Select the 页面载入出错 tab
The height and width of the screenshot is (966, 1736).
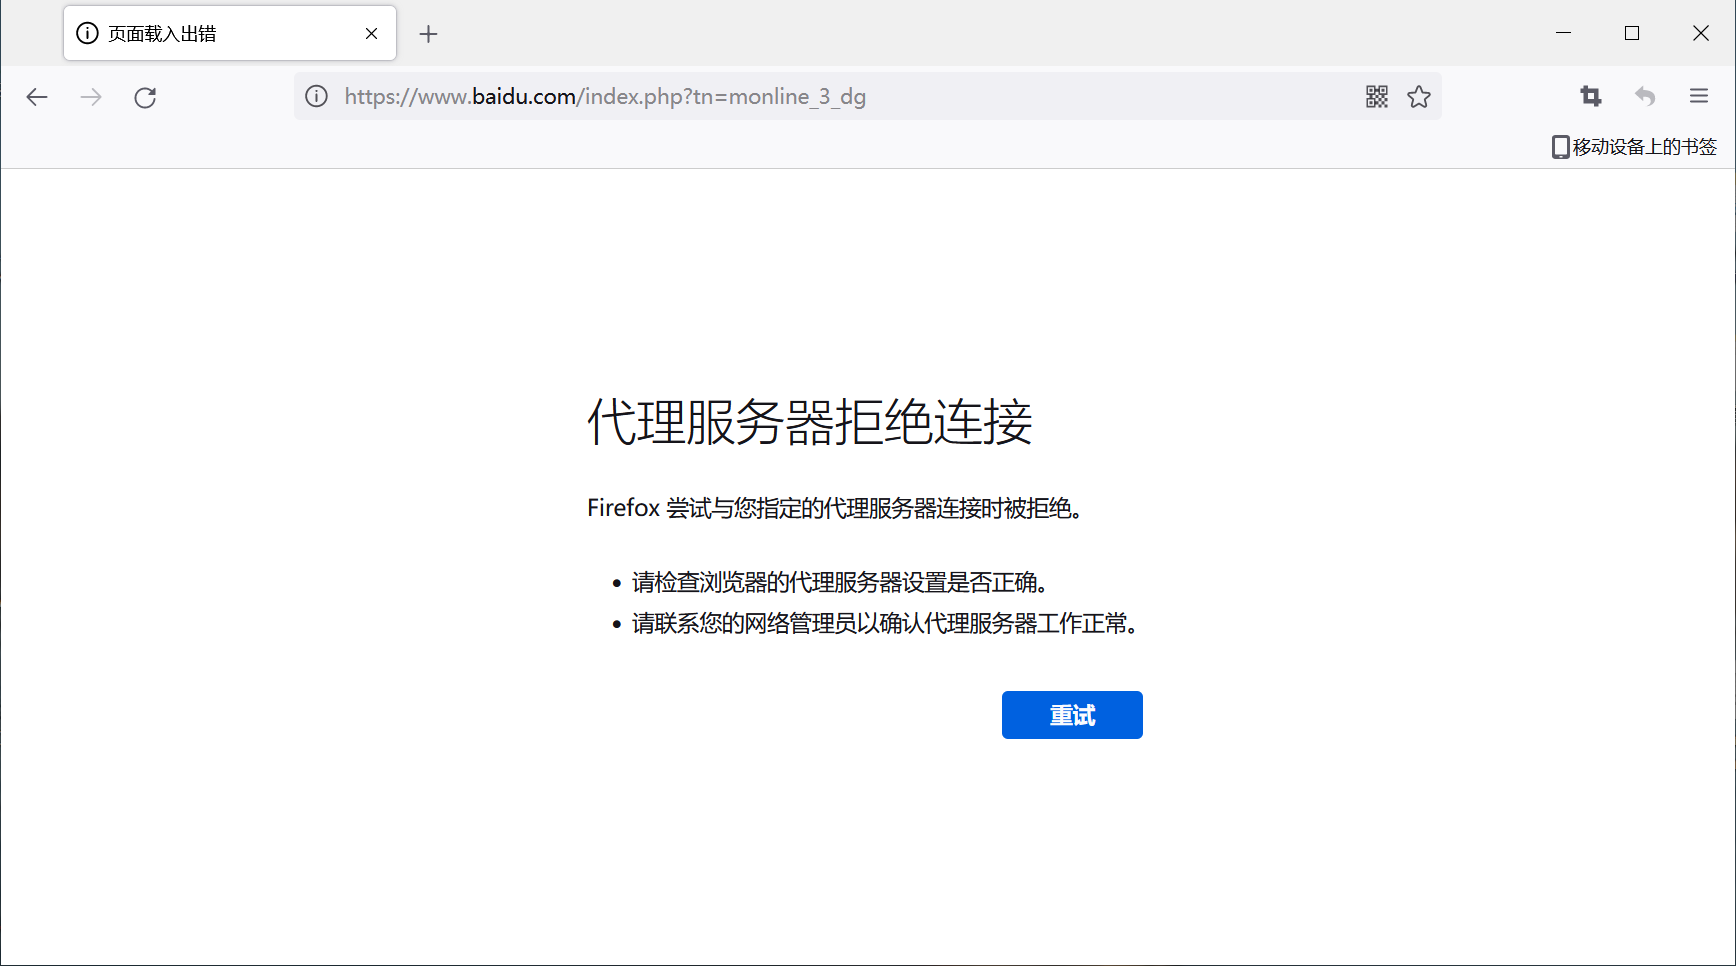pyautogui.click(x=200, y=33)
